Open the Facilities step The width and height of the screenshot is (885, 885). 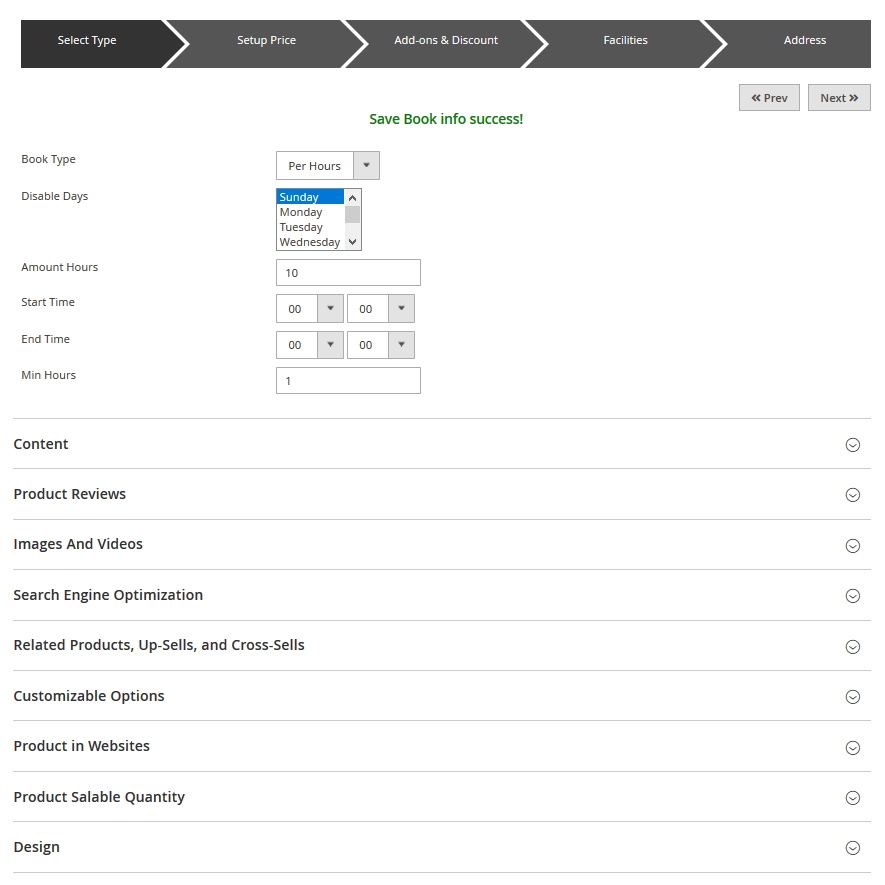coord(625,41)
